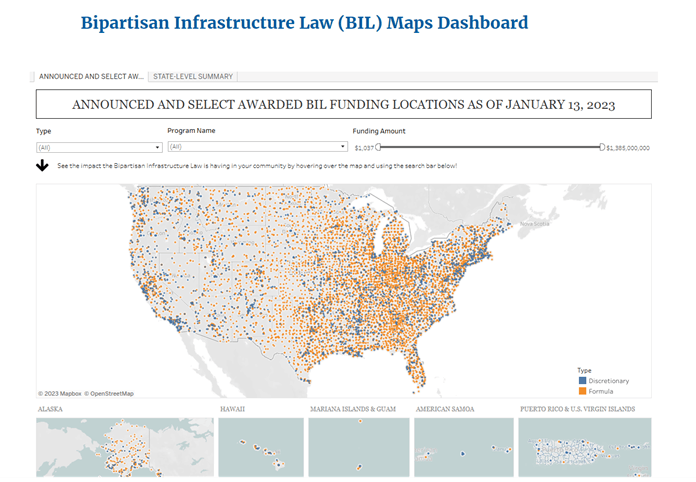
Task: Click the Mariana Islands & Guam map
Action: [x=357, y=444]
